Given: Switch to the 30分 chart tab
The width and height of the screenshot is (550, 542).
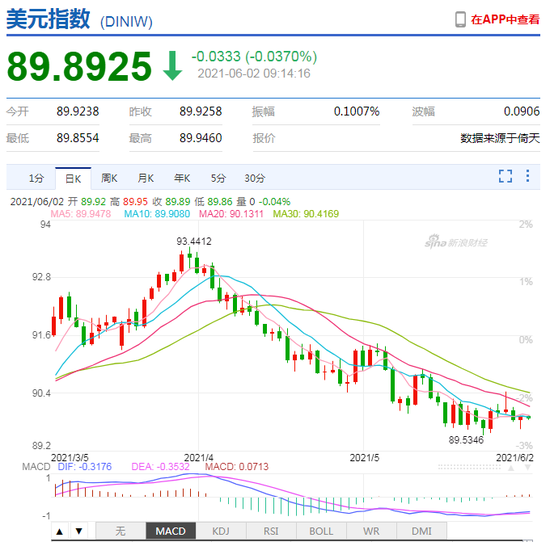Looking at the screenshot, I should tap(255, 178).
